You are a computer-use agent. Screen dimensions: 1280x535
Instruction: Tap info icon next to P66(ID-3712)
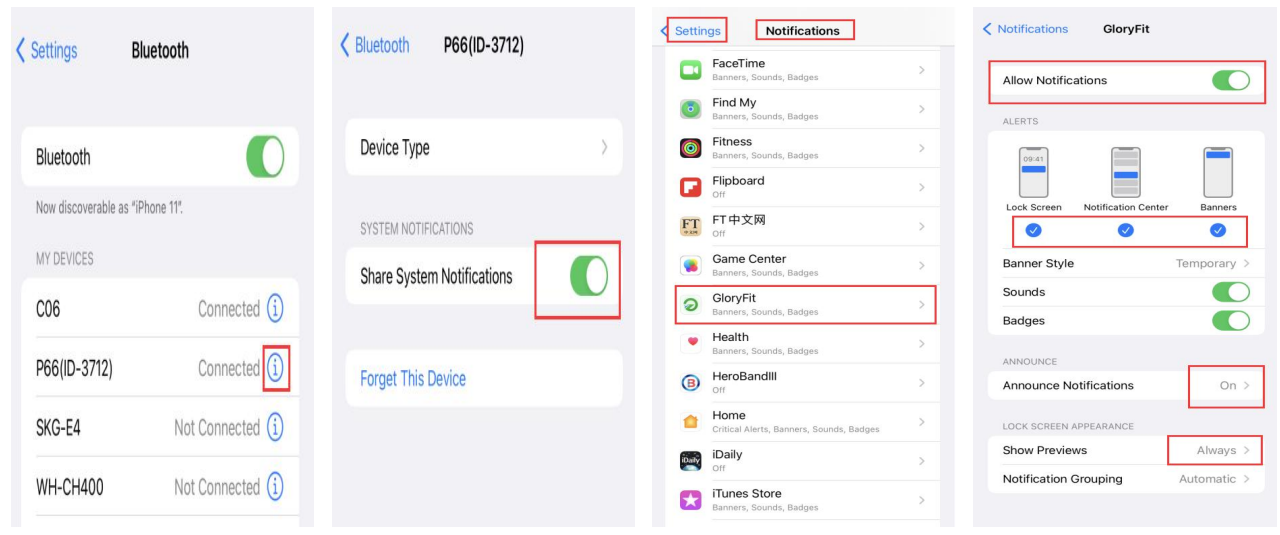[x=275, y=368]
